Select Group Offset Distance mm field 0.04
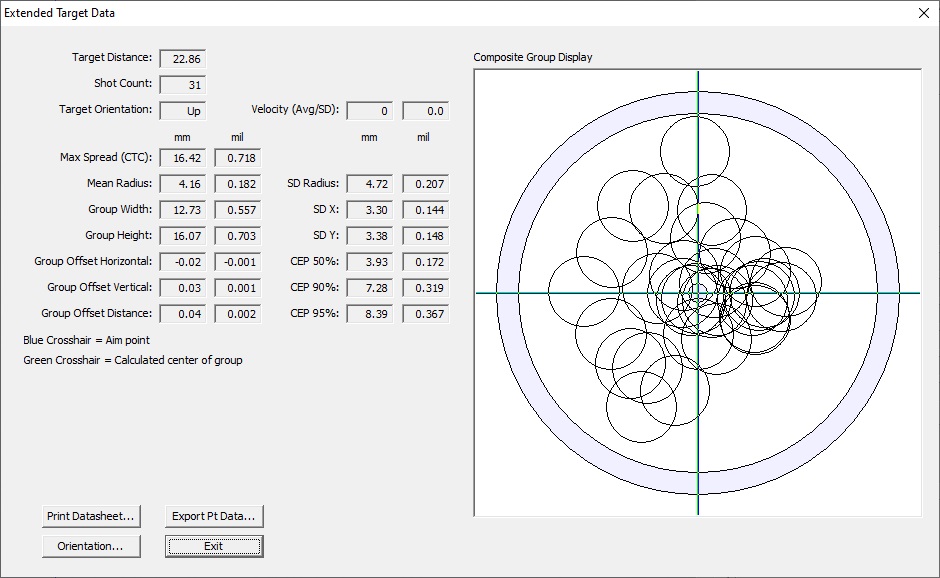This screenshot has height=578, width=940. [x=183, y=314]
